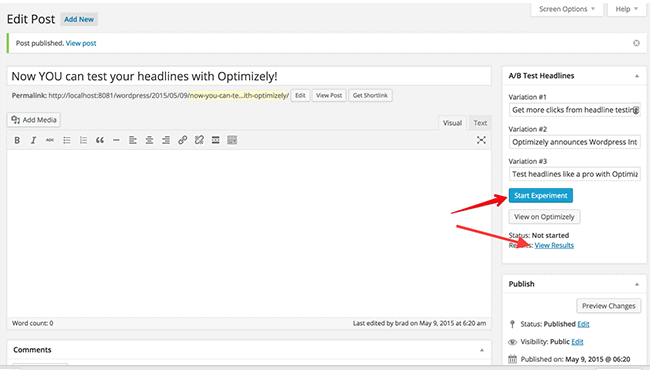Switch to the Visual editor tab
The height and width of the screenshot is (370, 650).
(452, 123)
